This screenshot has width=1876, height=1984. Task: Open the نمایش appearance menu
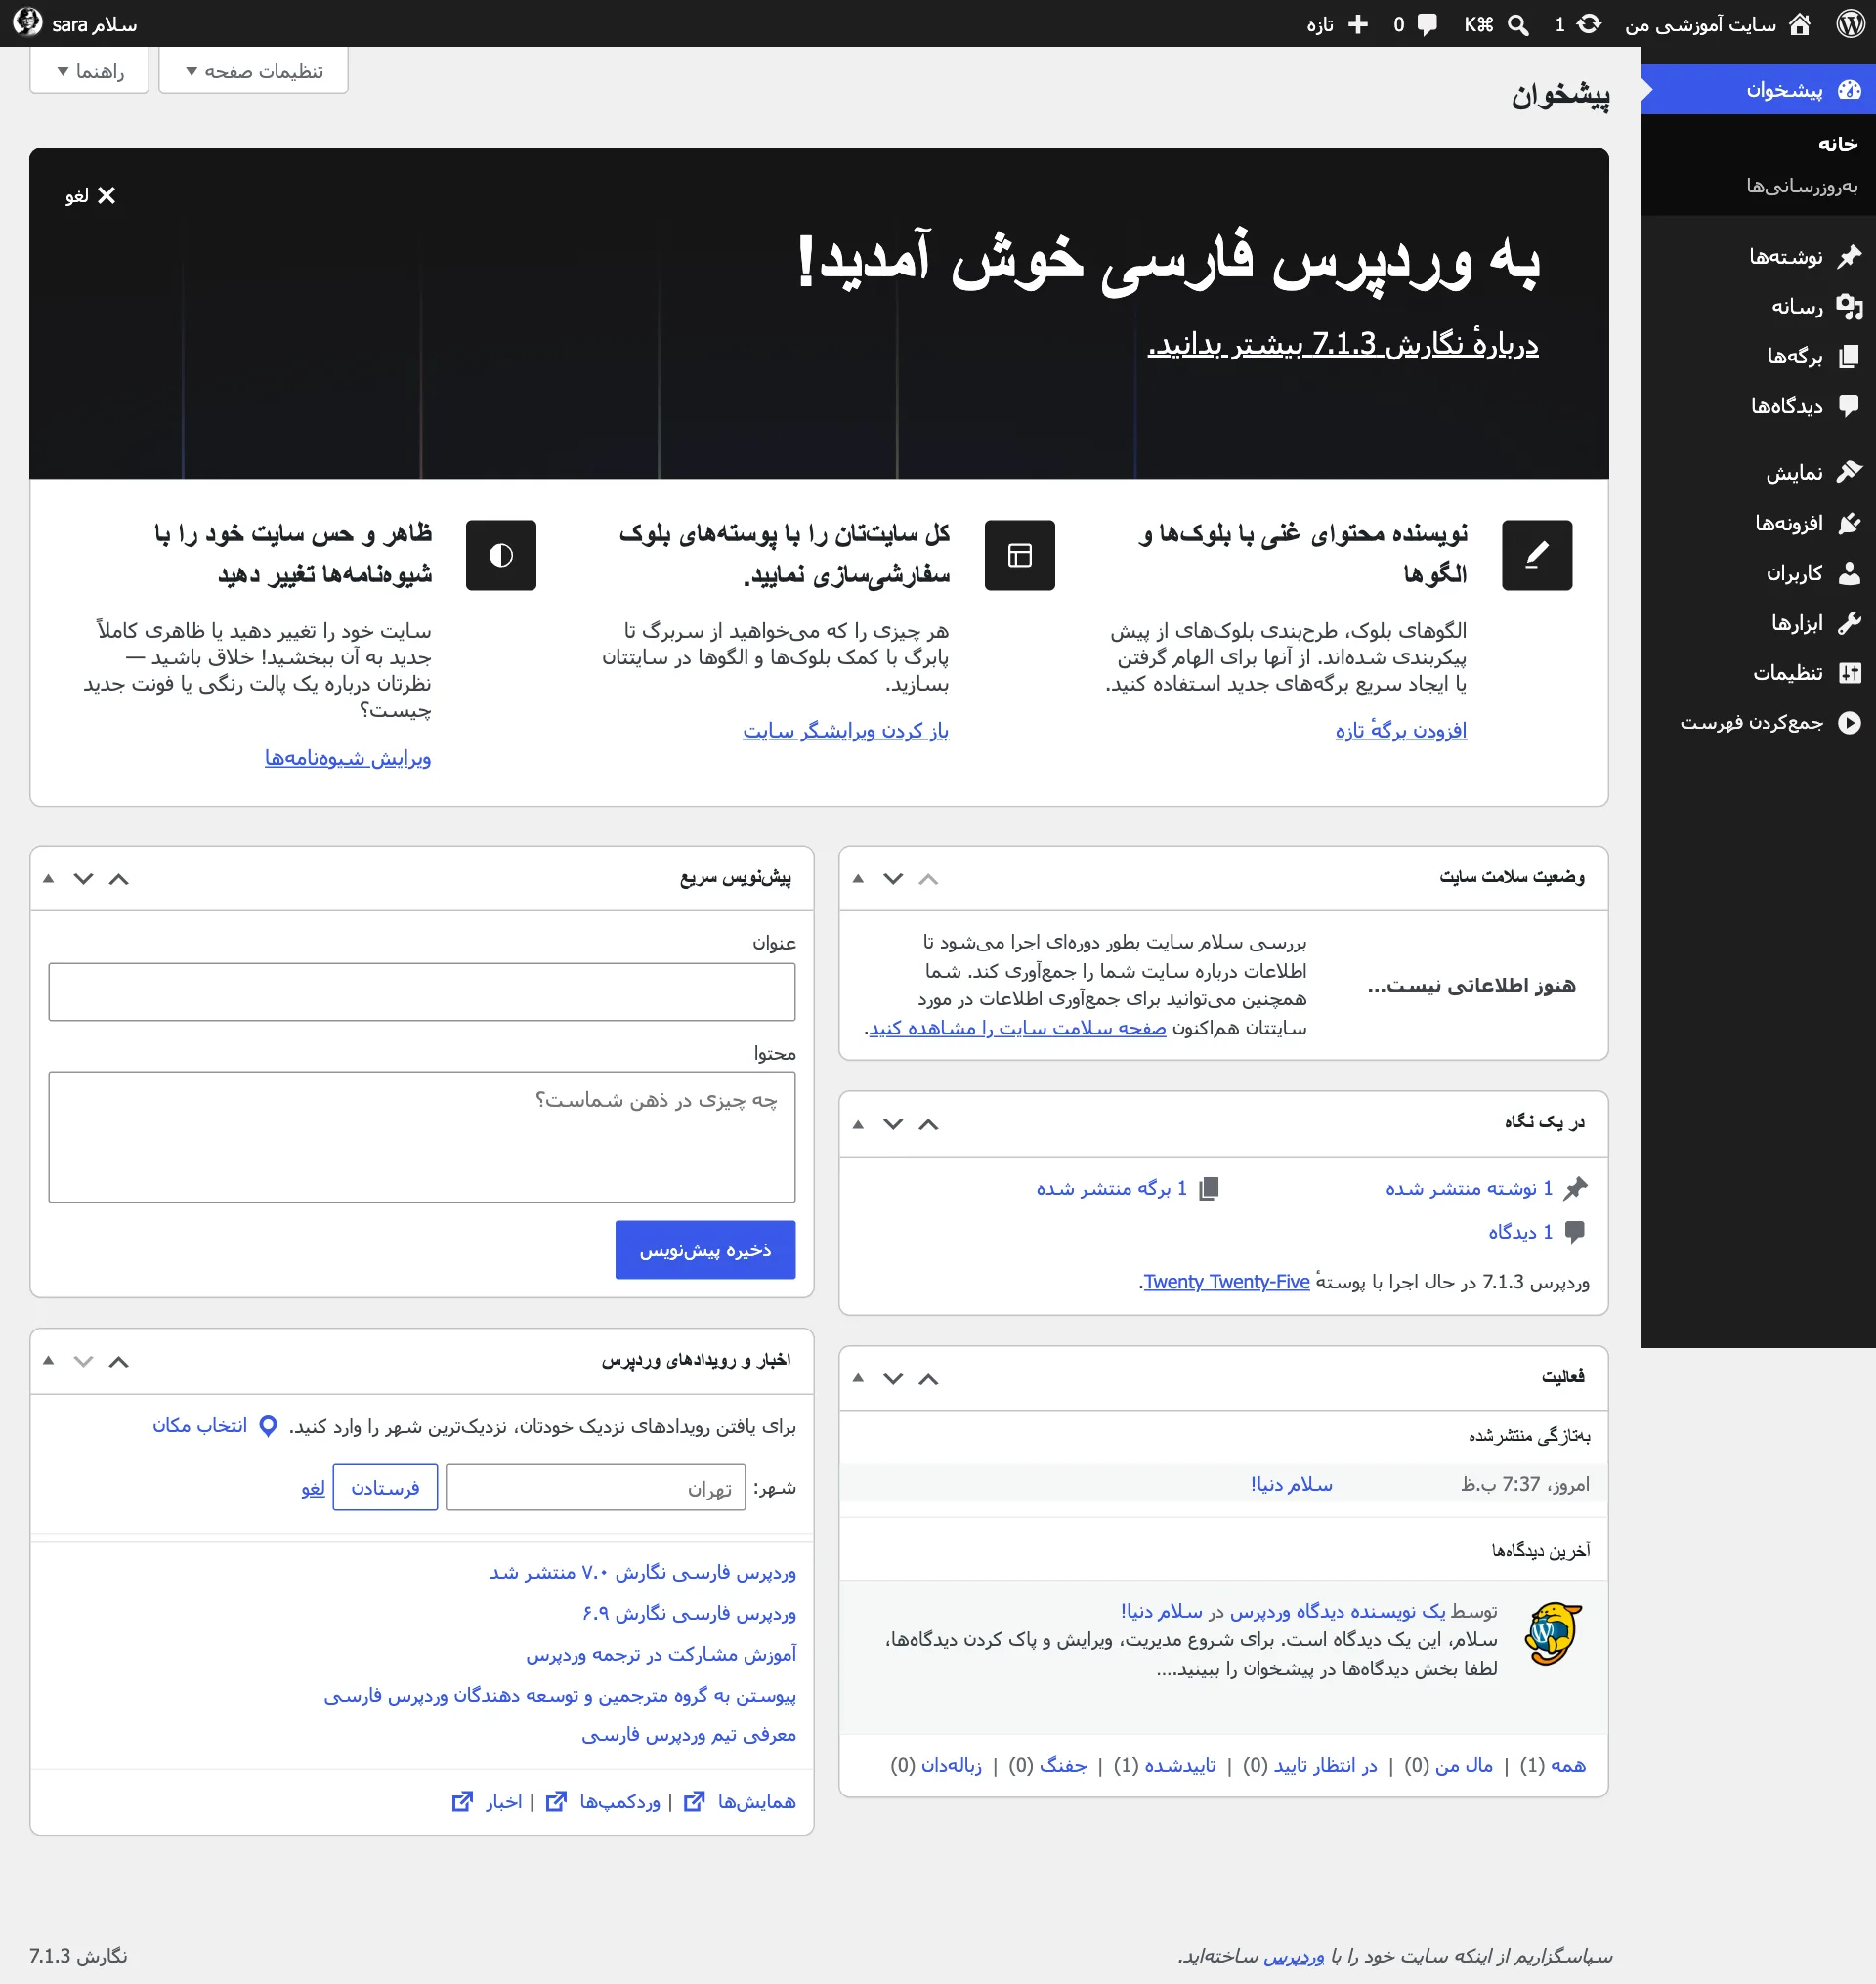point(1758,472)
